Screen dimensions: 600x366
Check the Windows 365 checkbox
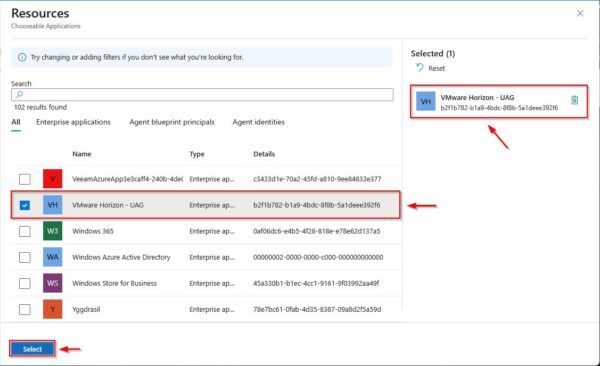pos(25,231)
